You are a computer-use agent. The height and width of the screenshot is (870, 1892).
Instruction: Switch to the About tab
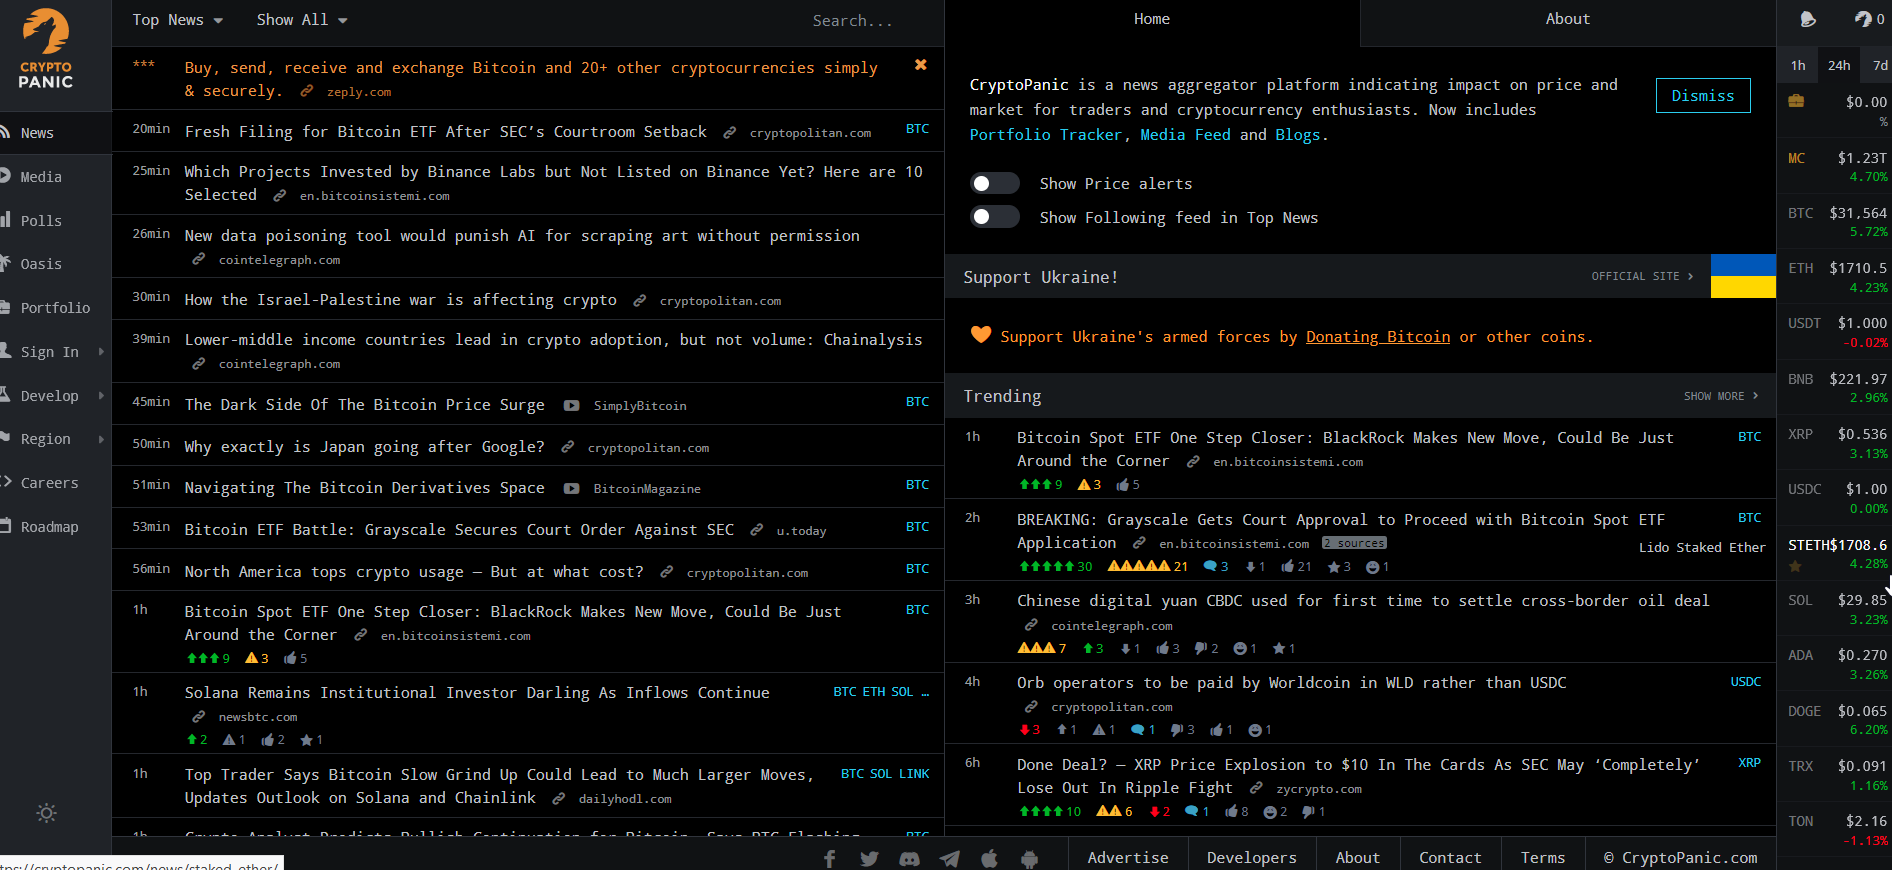point(1566,19)
